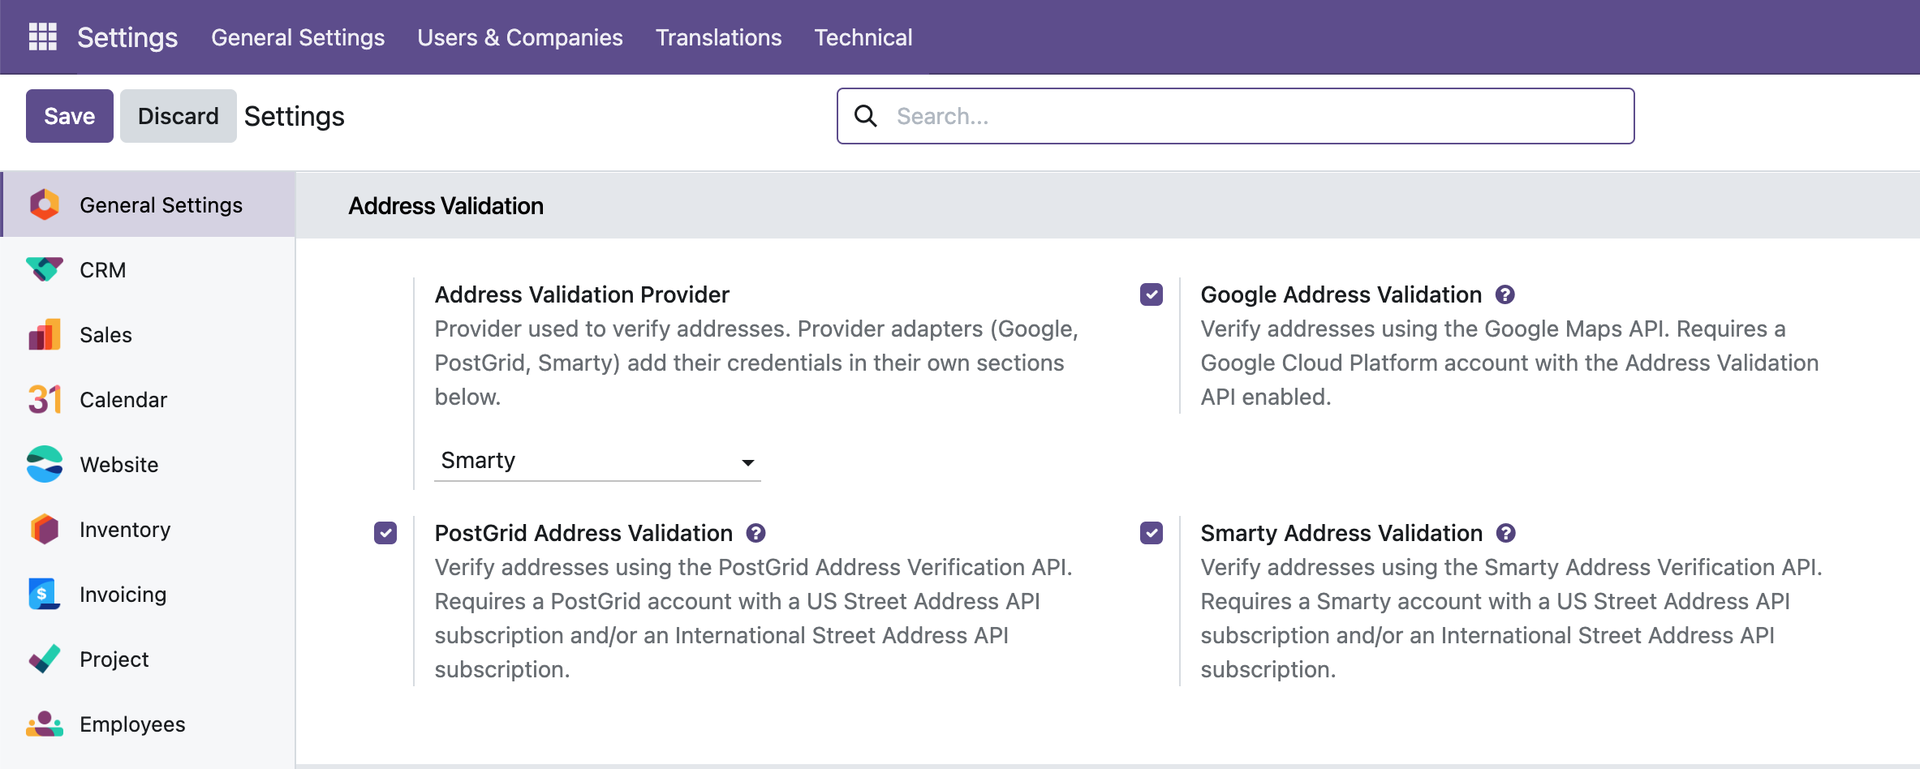Click the Calendar app icon
The image size is (1920, 769).
coord(44,400)
